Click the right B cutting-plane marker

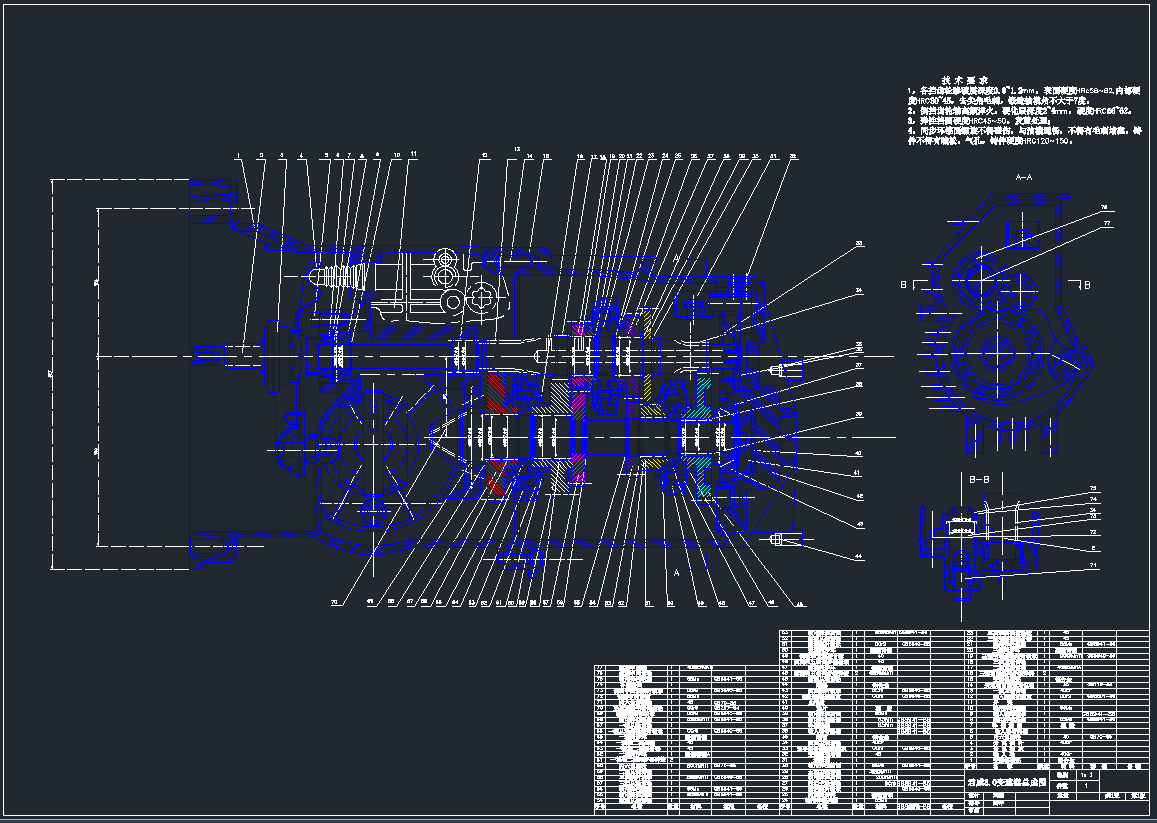click(1086, 285)
